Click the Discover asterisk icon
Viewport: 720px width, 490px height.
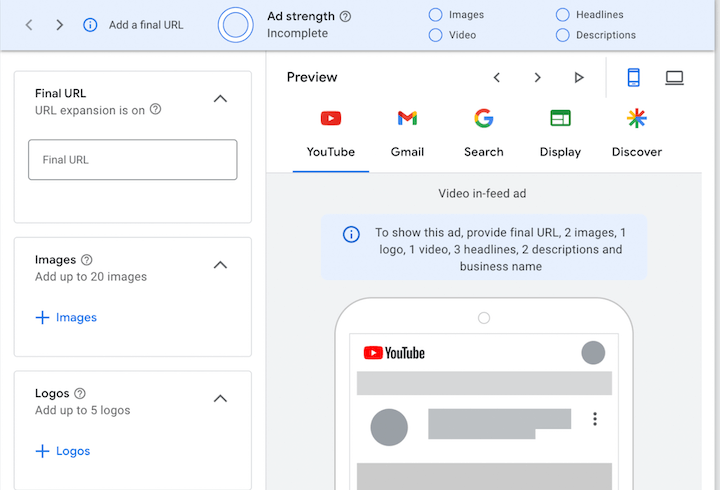637,118
